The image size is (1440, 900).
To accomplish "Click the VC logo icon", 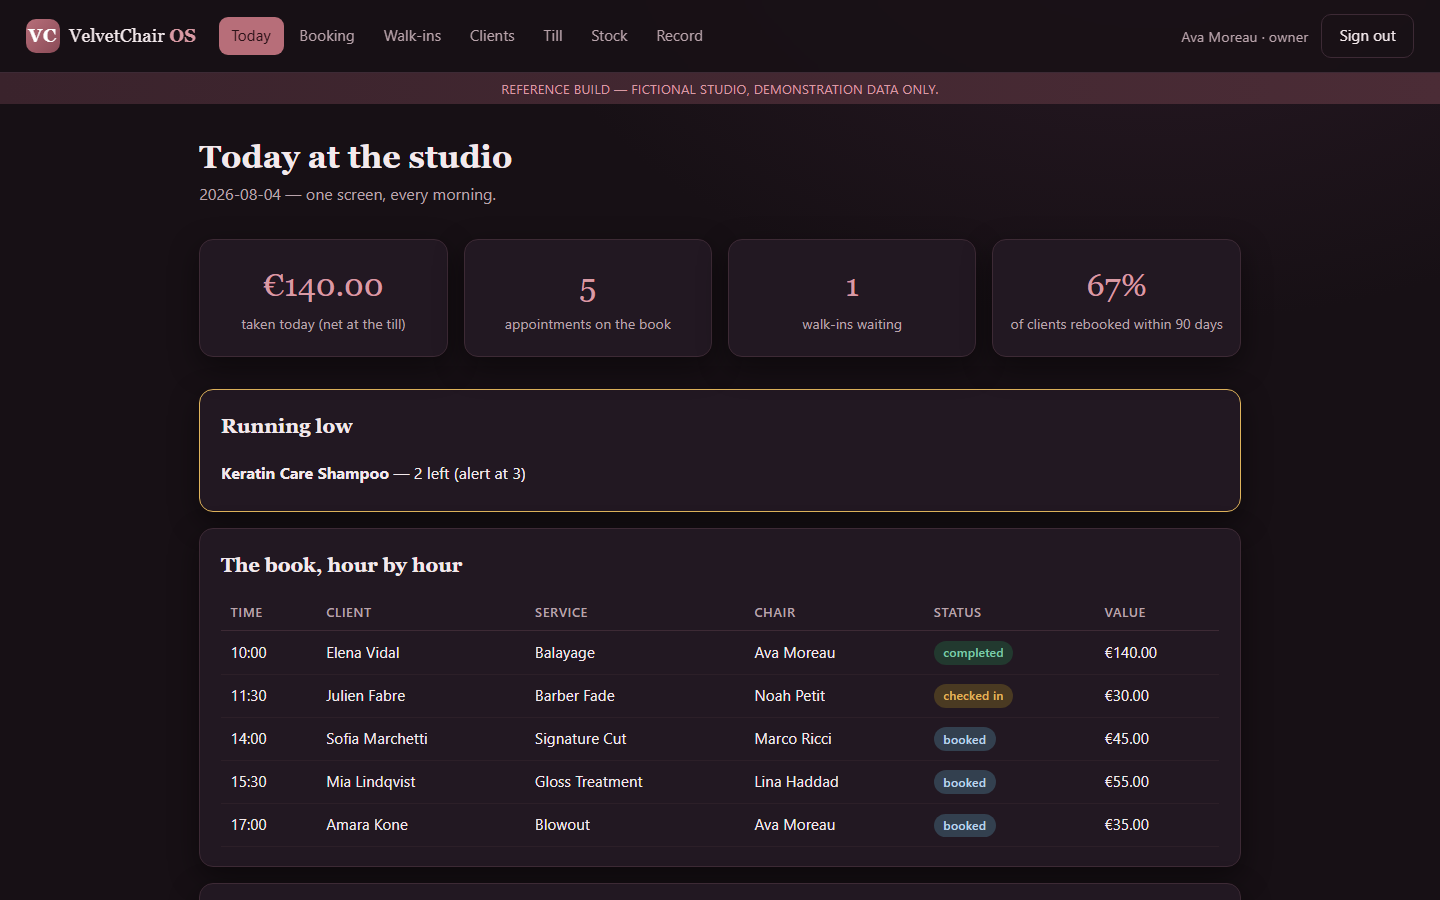I will (x=43, y=36).
